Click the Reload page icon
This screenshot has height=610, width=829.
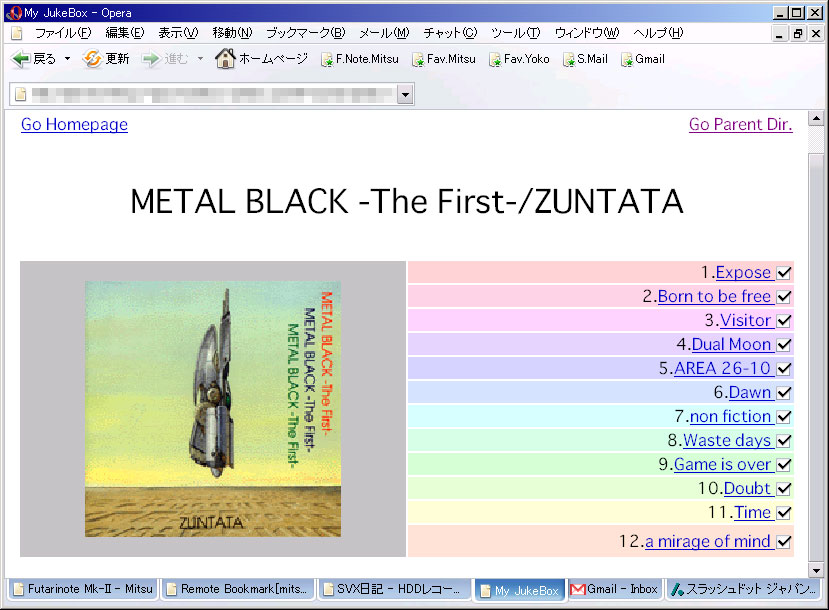click(92, 59)
